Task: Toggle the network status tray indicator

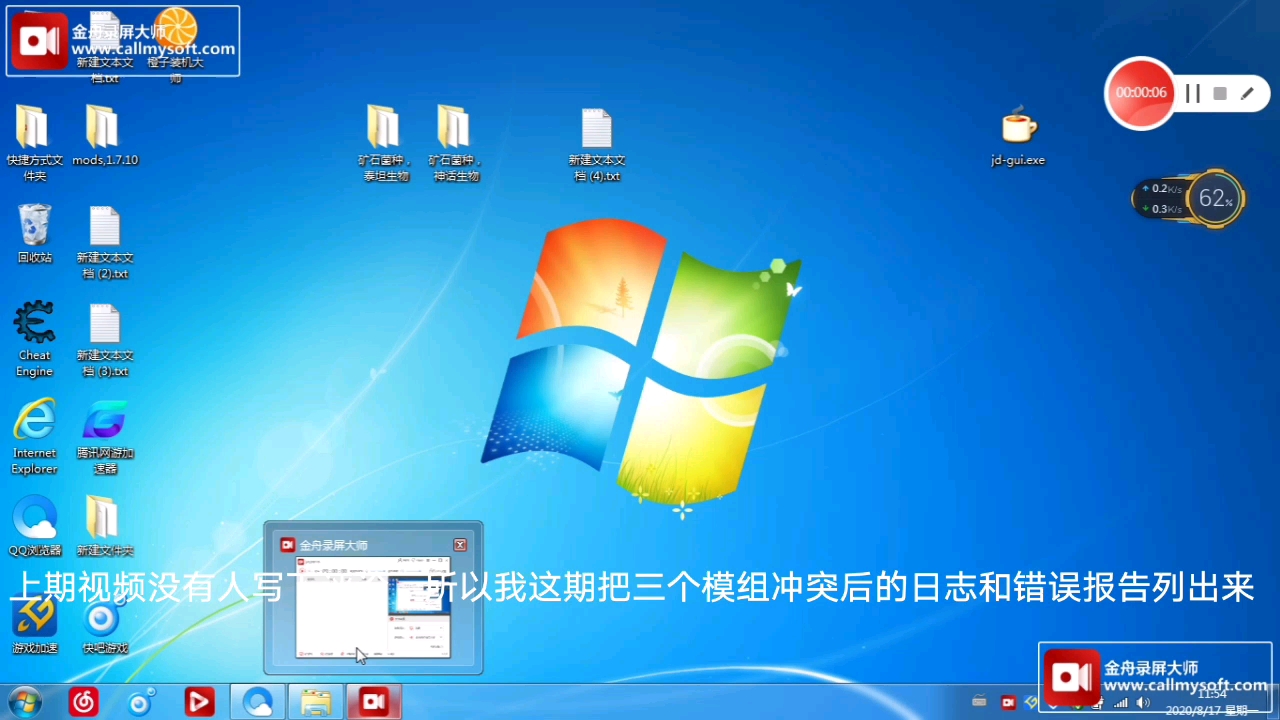Action: 1120,702
